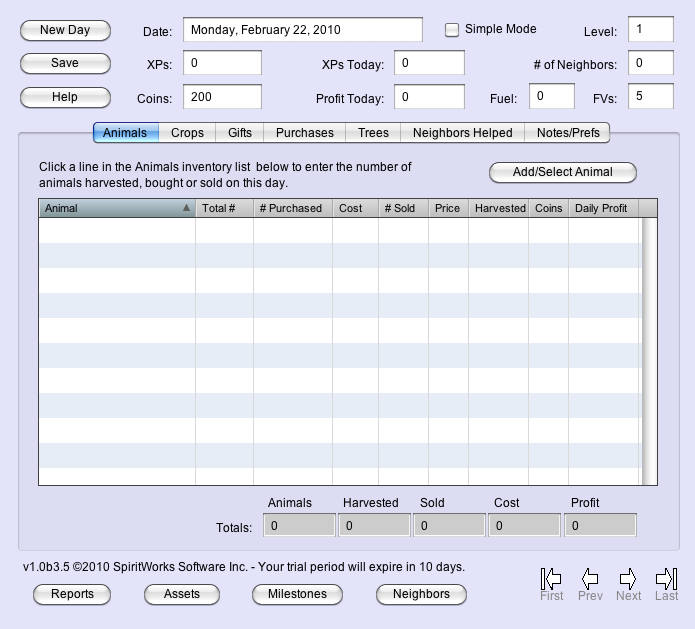Open the Notes/Prefs tab
This screenshot has width=695, height=629.
tap(568, 133)
